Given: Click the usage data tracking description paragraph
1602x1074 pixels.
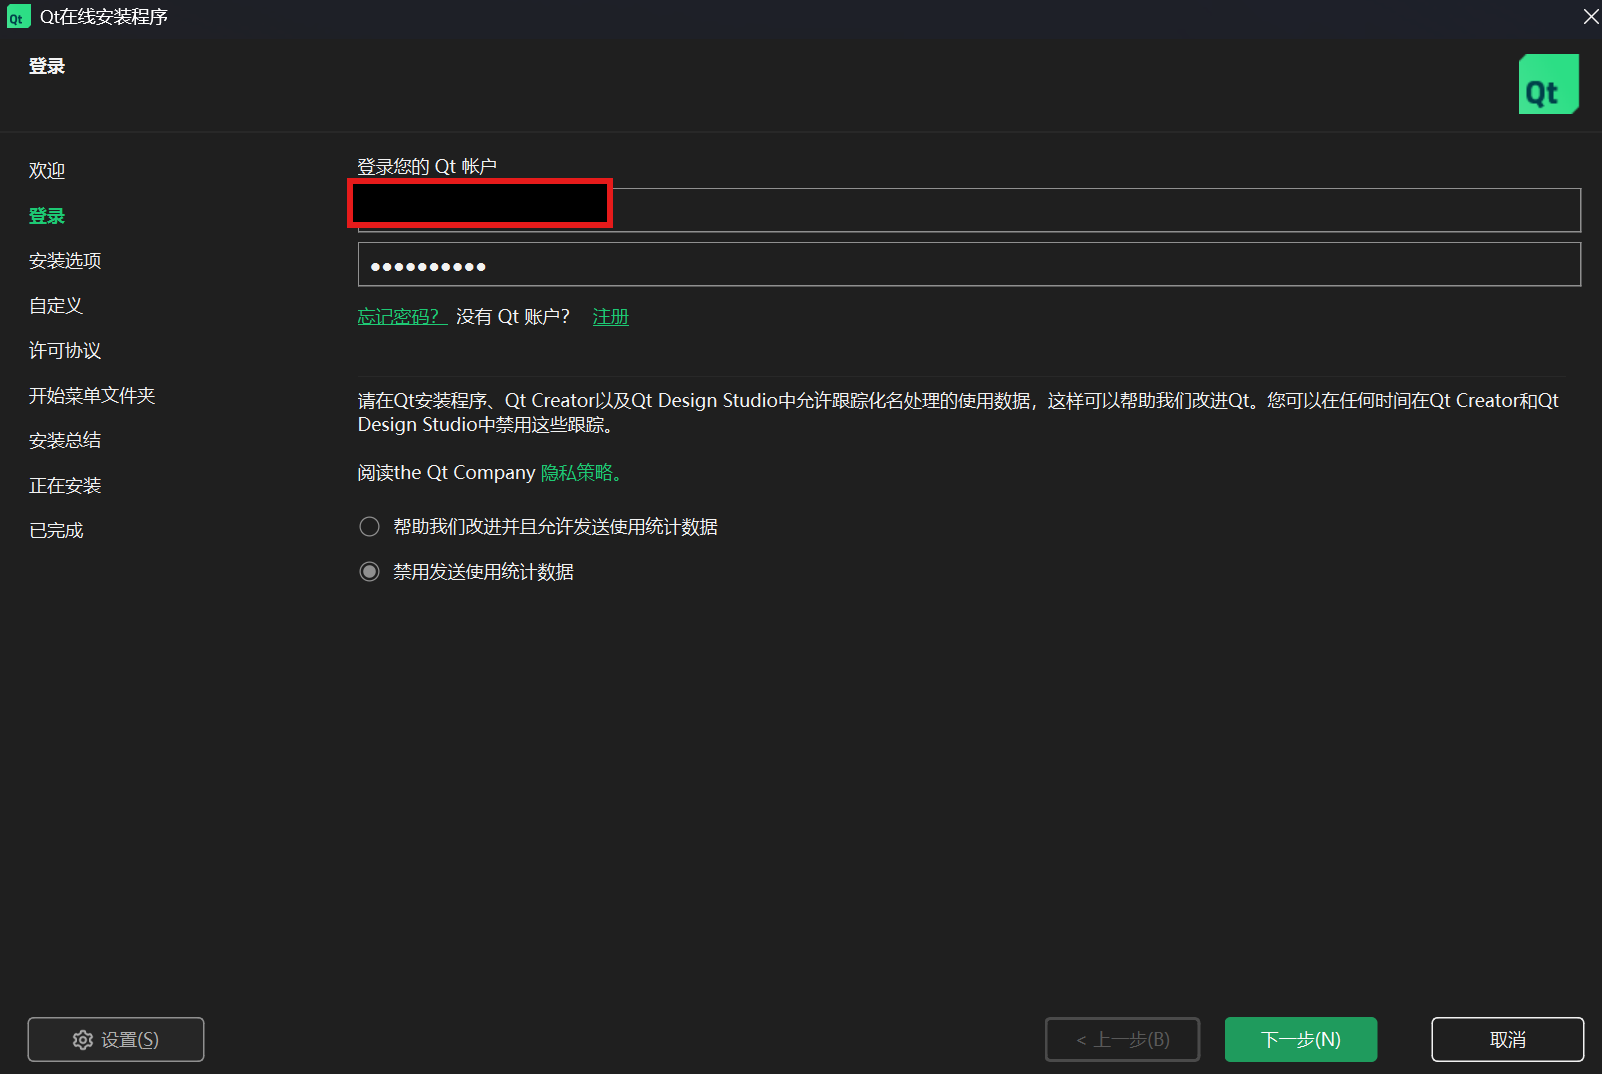Looking at the screenshot, I should click(x=958, y=412).
